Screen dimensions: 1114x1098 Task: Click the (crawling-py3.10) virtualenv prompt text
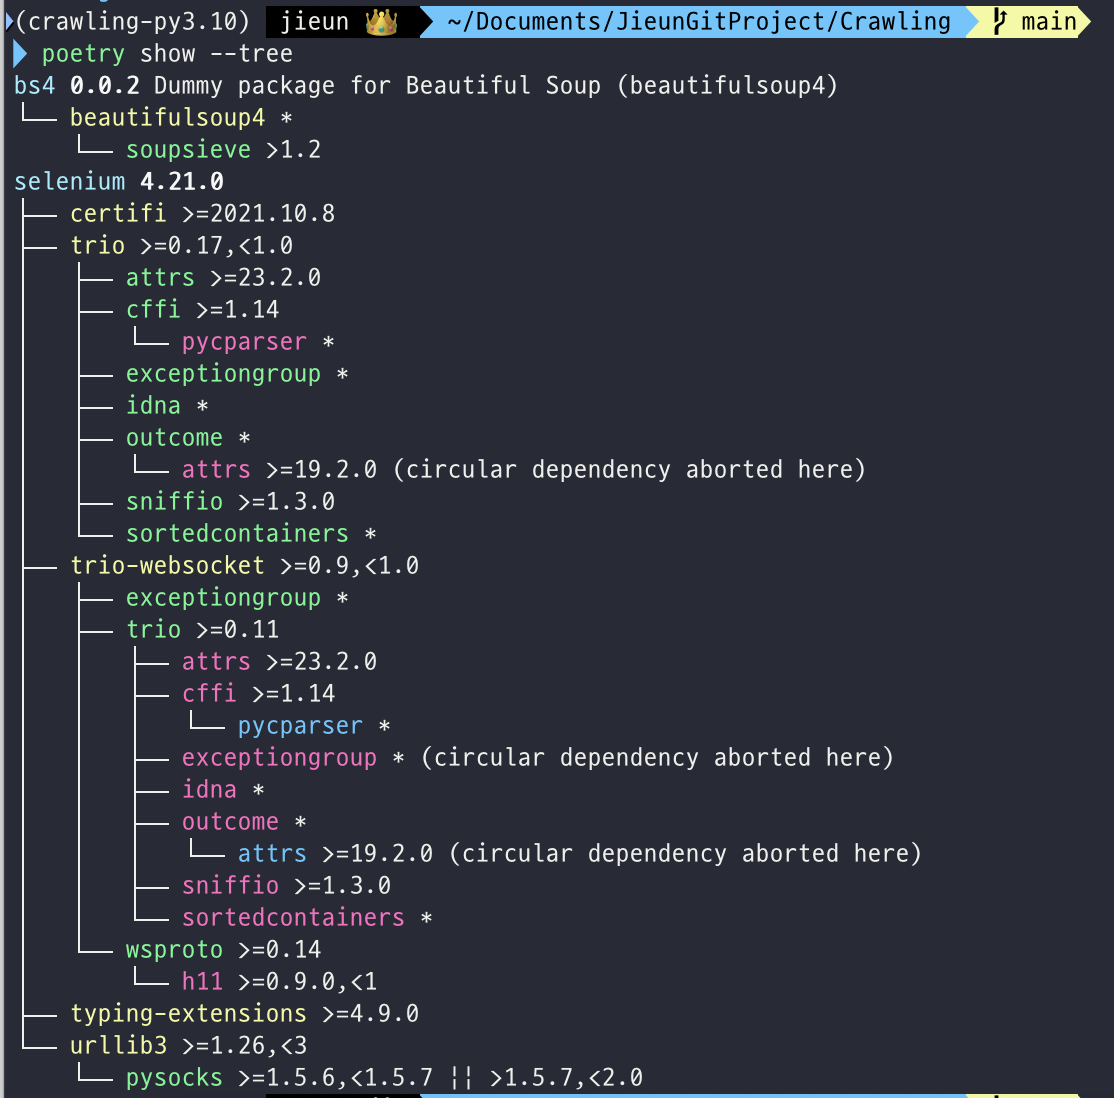pos(132,21)
